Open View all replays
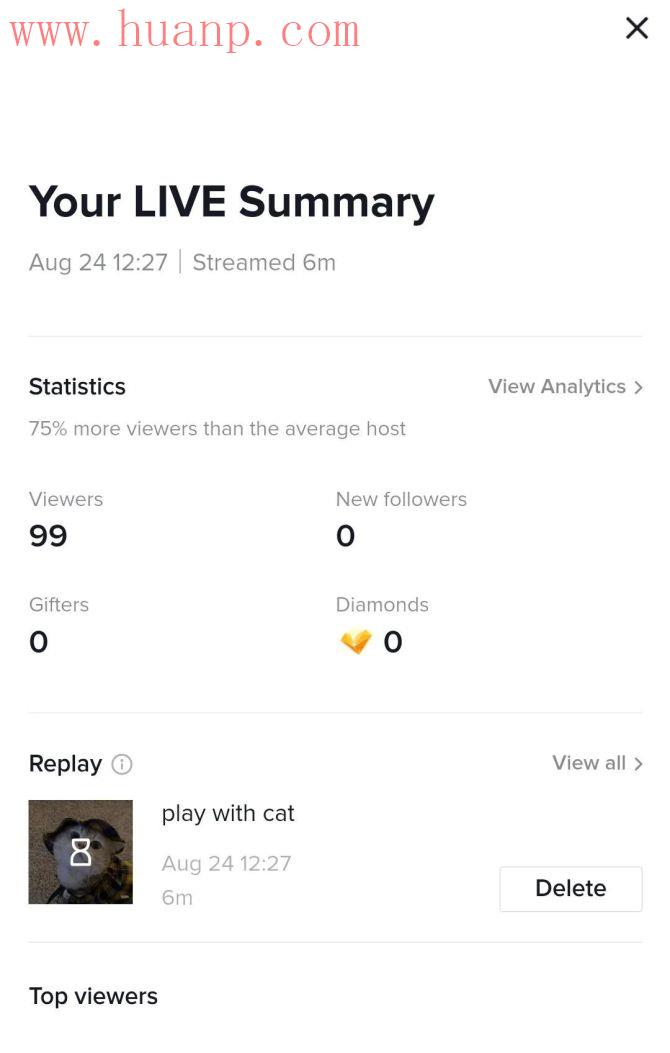Screen dimensions: 670x1053 point(589,763)
